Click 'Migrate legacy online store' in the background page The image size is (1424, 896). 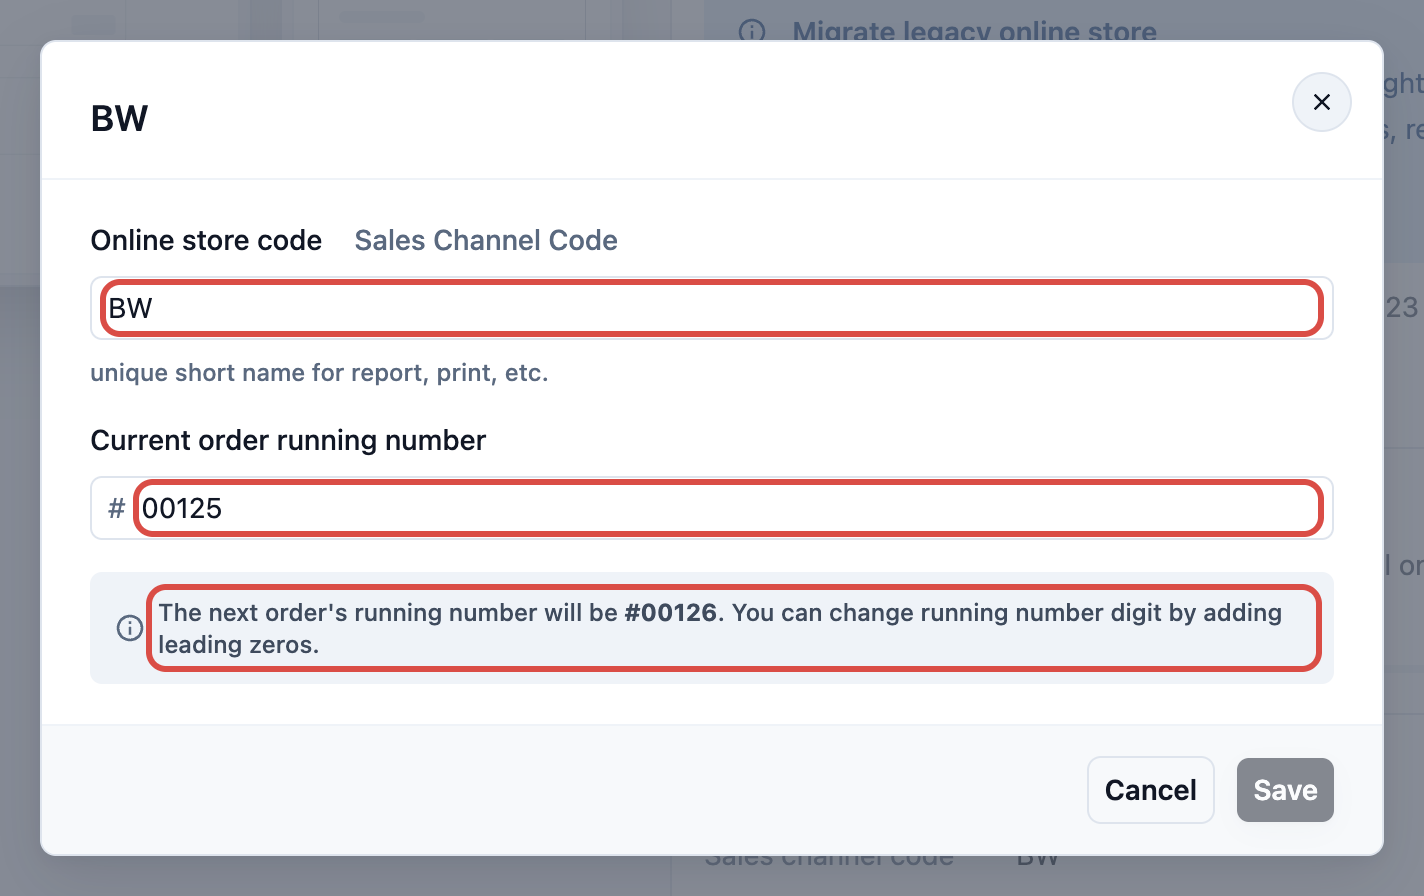(x=974, y=31)
